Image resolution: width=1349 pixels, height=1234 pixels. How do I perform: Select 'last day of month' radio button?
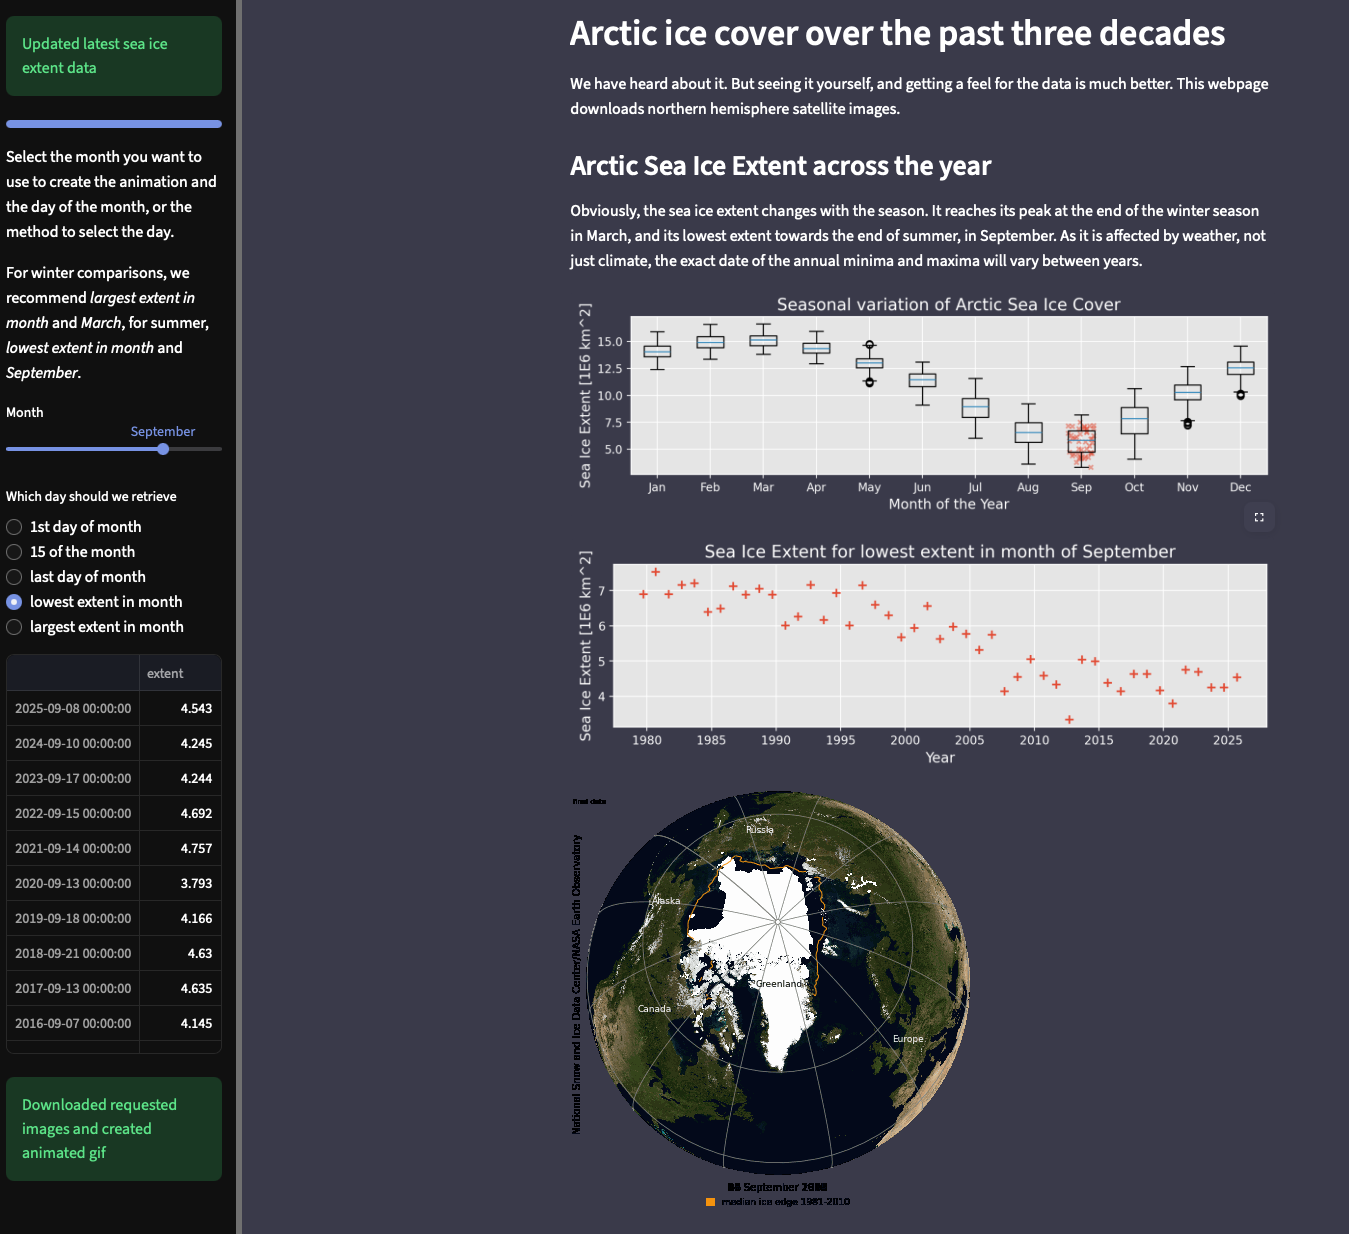point(14,576)
